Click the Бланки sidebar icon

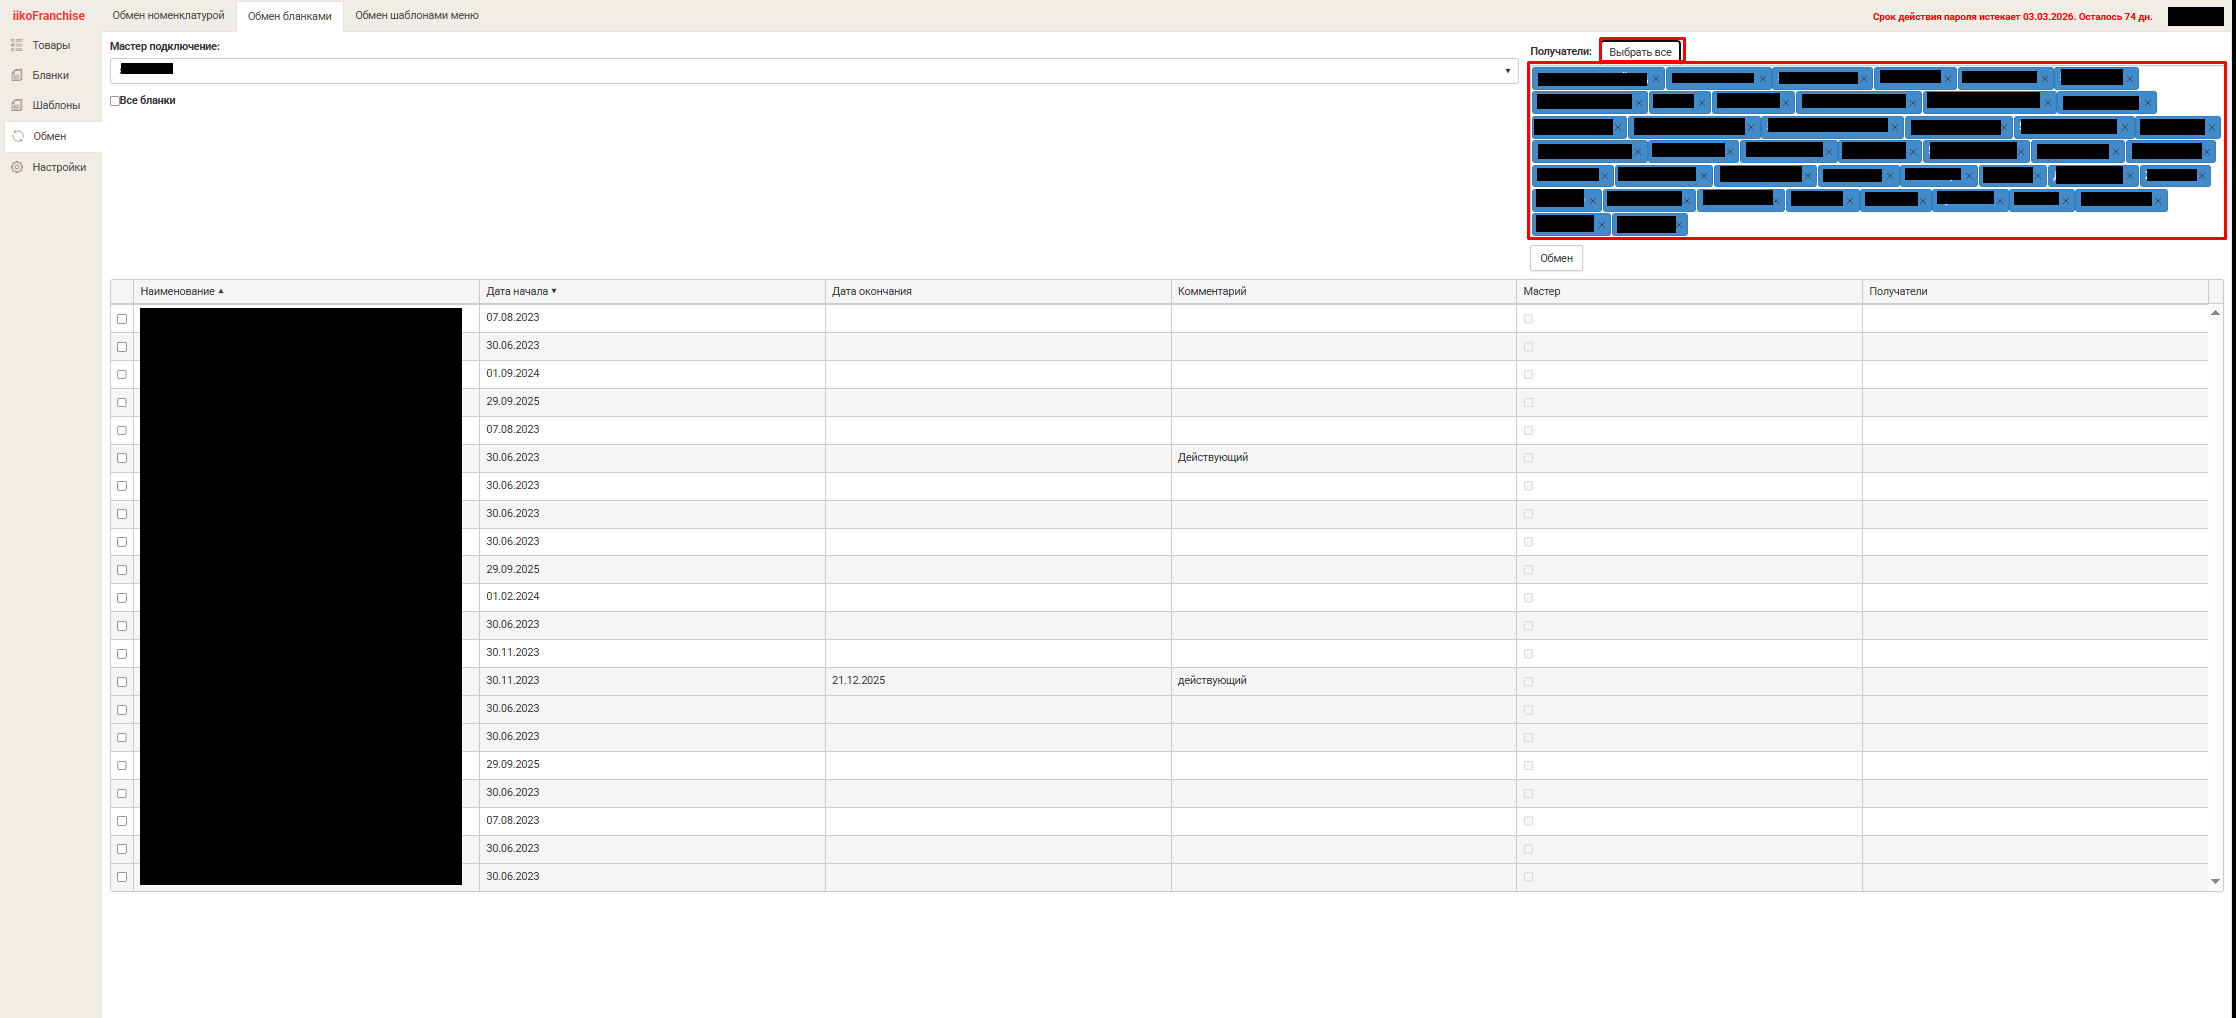[x=17, y=75]
